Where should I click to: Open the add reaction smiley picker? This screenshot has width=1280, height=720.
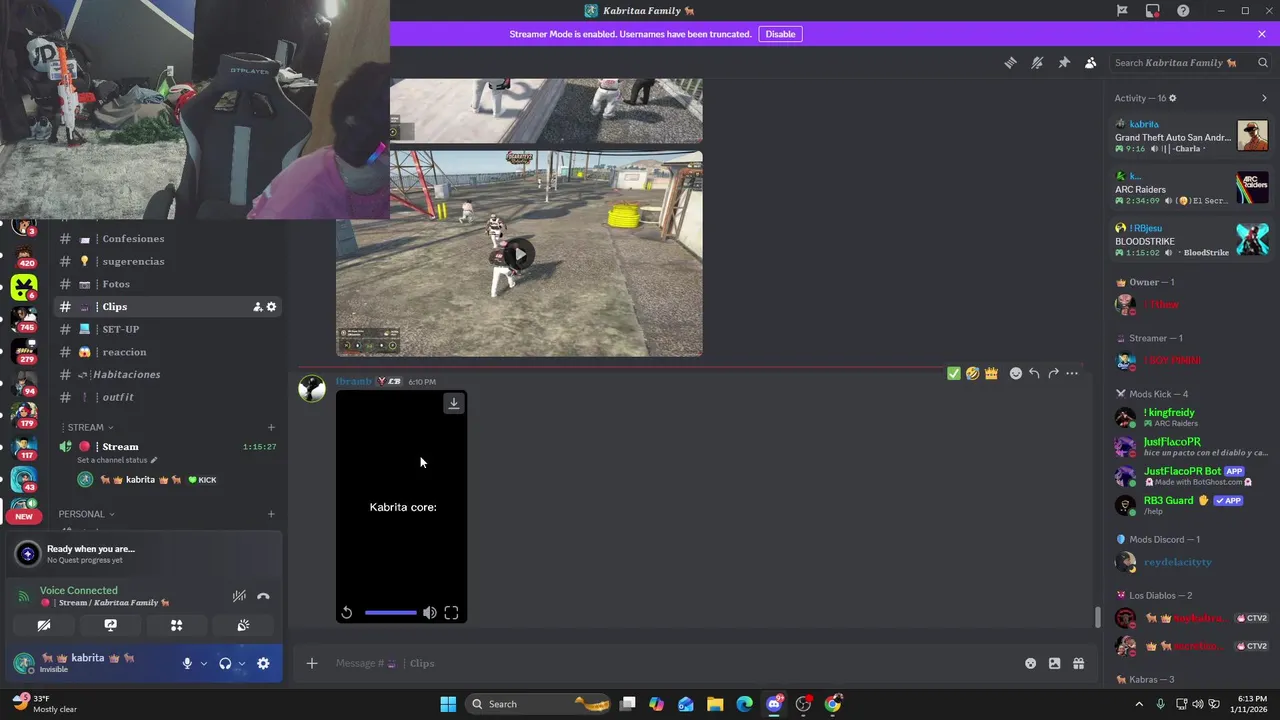click(x=1015, y=373)
